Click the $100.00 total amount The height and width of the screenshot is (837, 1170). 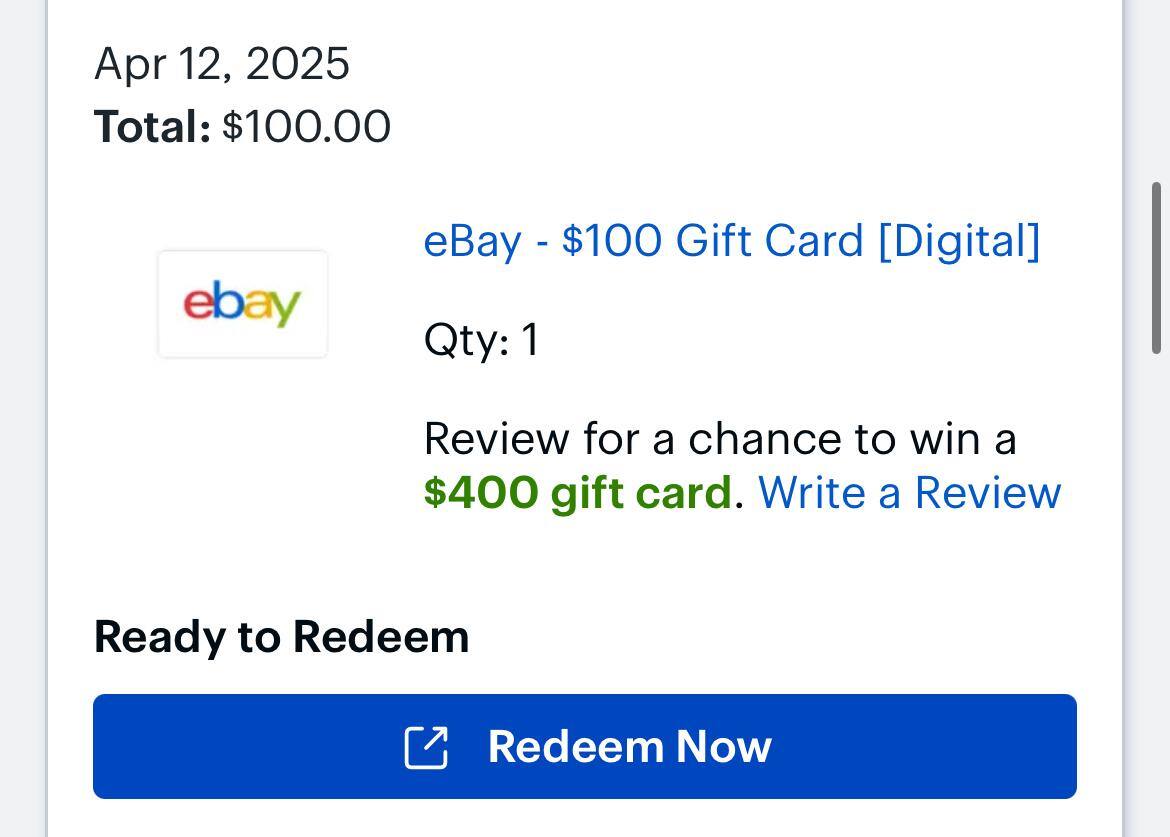[306, 128]
